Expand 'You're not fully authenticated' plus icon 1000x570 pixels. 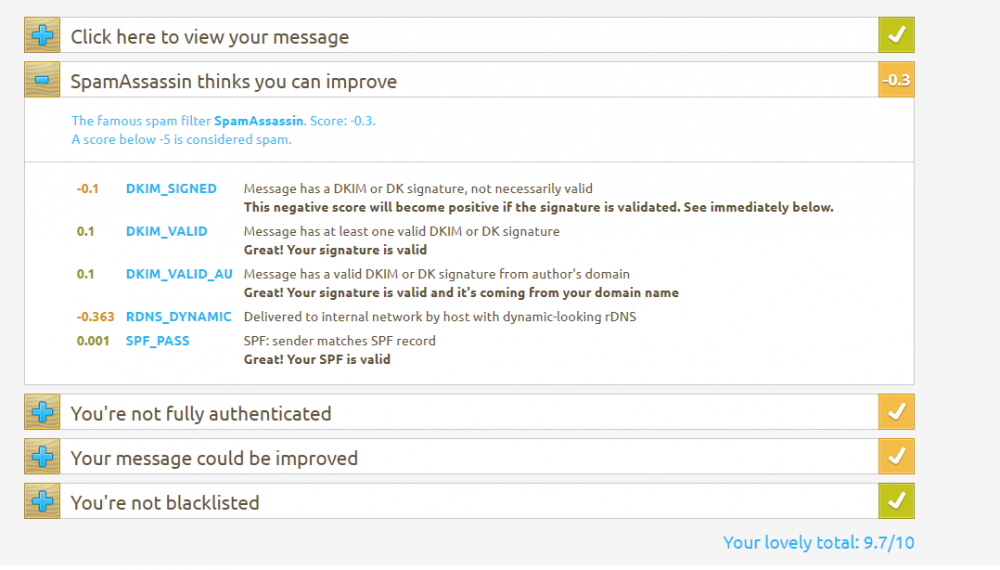point(42,412)
